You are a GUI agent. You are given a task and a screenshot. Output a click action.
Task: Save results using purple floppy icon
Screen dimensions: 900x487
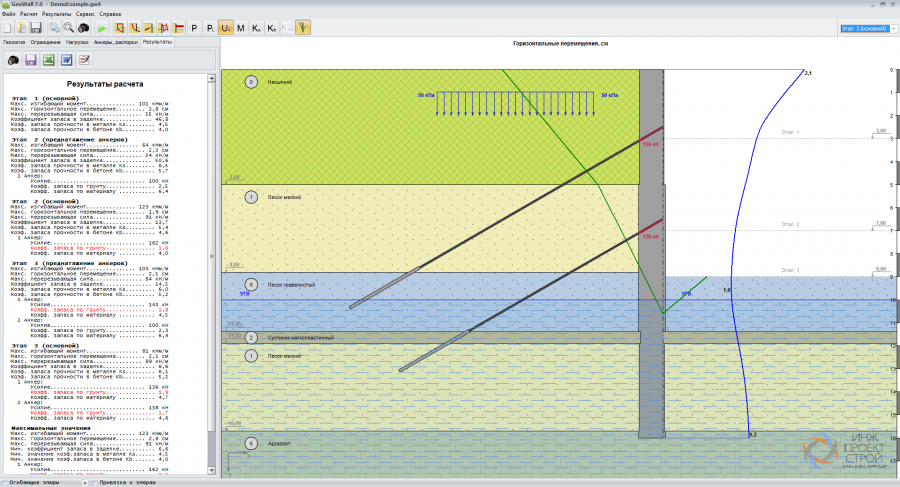pos(31,60)
